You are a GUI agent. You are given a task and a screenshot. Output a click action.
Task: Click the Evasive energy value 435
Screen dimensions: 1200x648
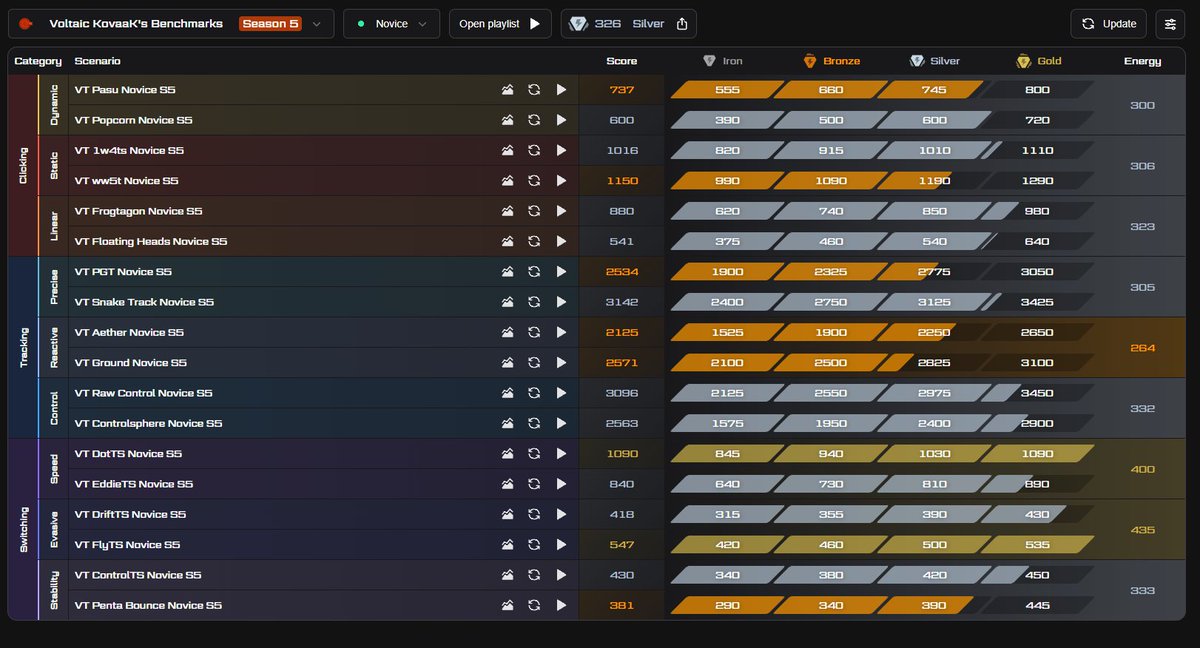point(1143,530)
